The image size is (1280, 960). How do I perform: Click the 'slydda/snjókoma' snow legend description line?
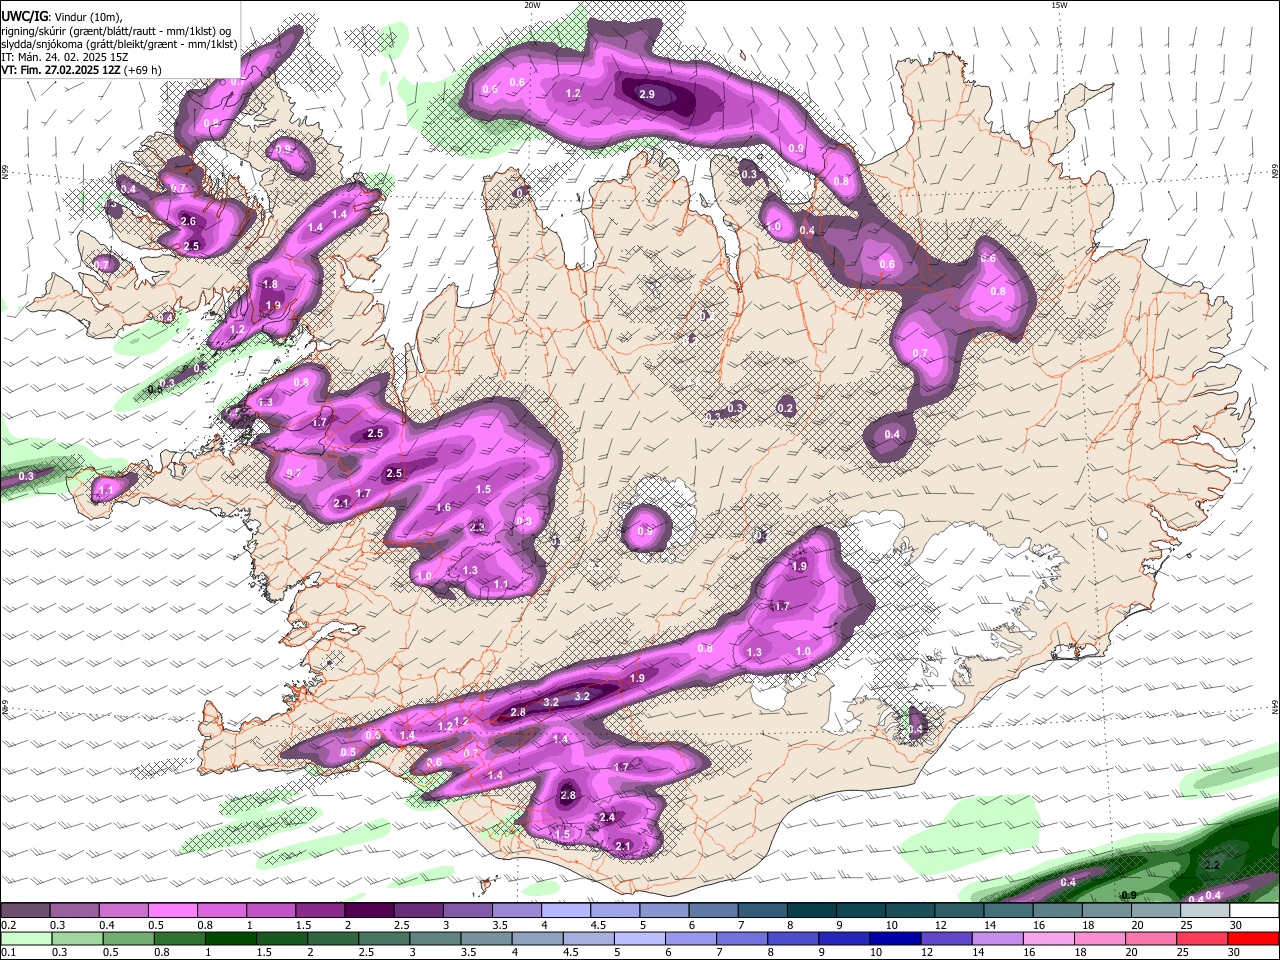click(x=119, y=44)
